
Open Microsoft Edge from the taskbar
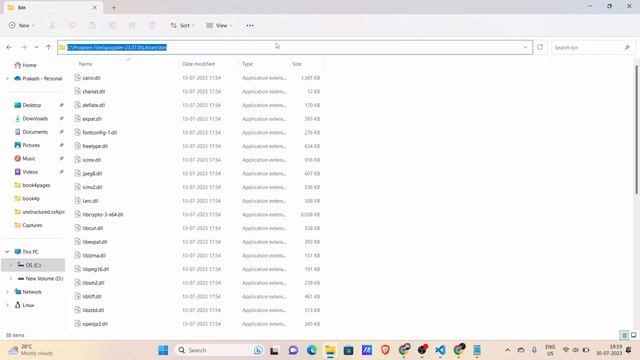pos(312,350)
